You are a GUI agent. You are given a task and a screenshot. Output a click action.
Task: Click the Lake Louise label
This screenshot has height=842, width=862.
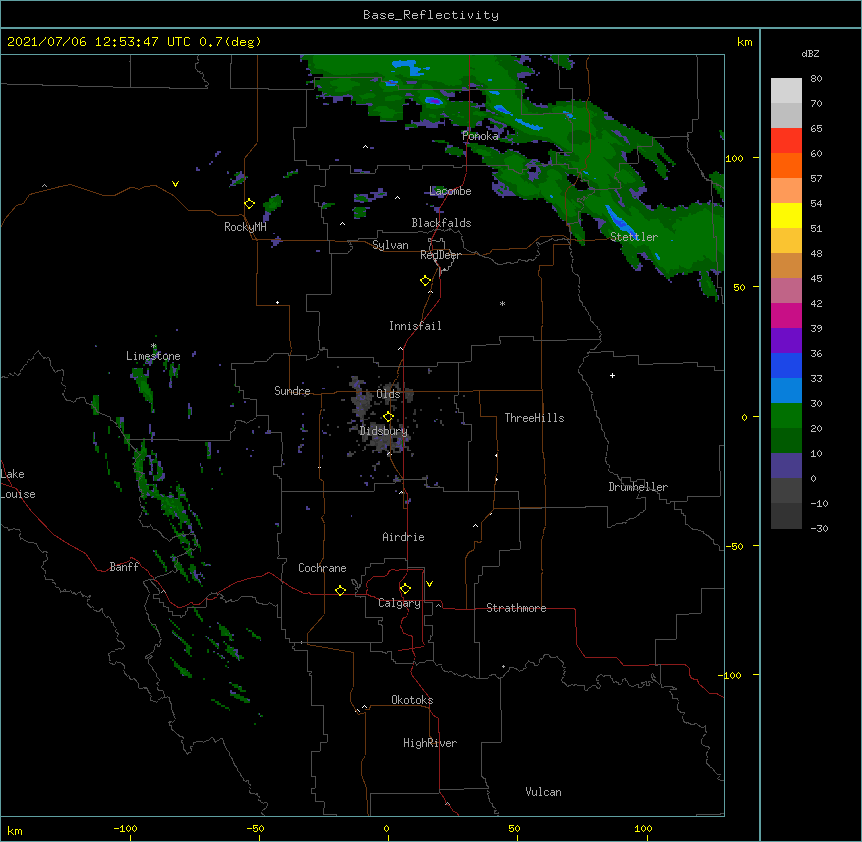18,484
